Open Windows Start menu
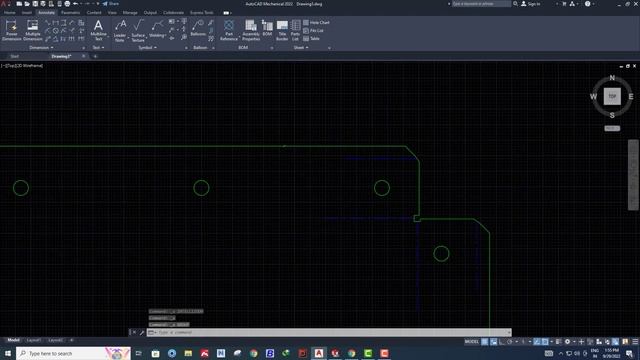This screenshot has height=360, width=640. tap(7, 353)
